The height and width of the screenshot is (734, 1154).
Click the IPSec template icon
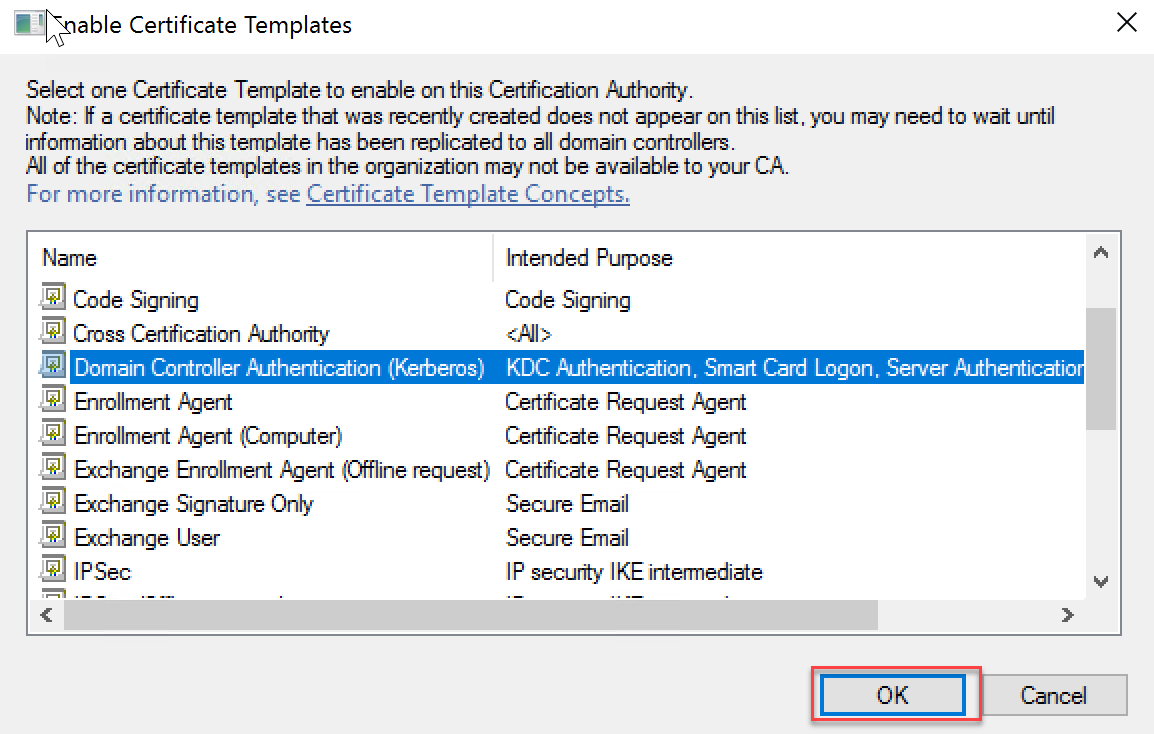52,571
